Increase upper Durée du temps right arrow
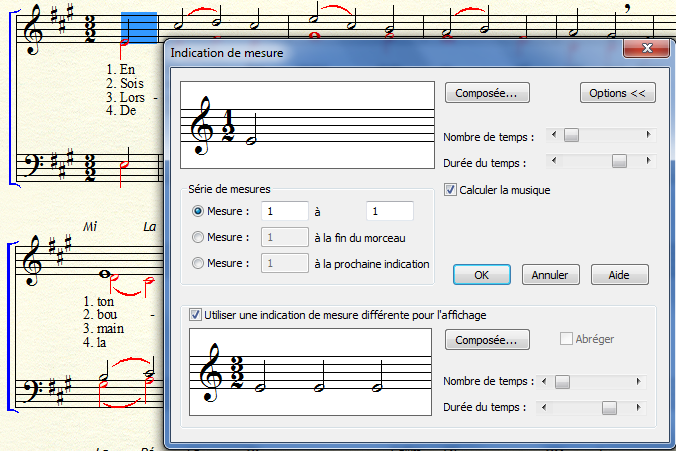The height and width of the screenshot is (451, 676). (650, 161)
